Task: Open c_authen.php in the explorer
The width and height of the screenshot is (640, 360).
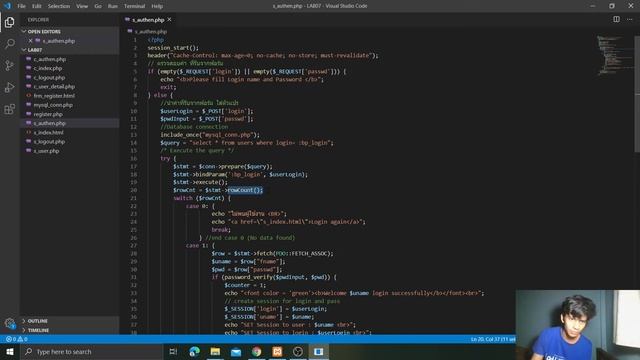Action: click(x=49, y=59)
